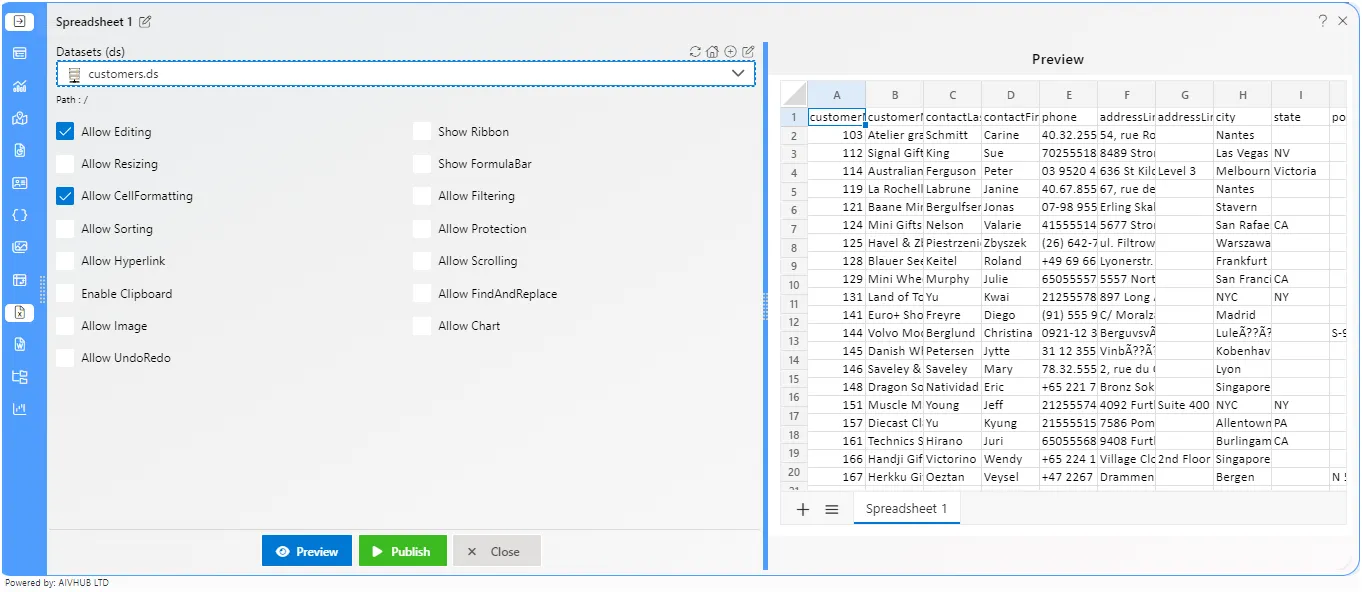Enable Allow Image checkbox
1362x592 pixels.
65,326
